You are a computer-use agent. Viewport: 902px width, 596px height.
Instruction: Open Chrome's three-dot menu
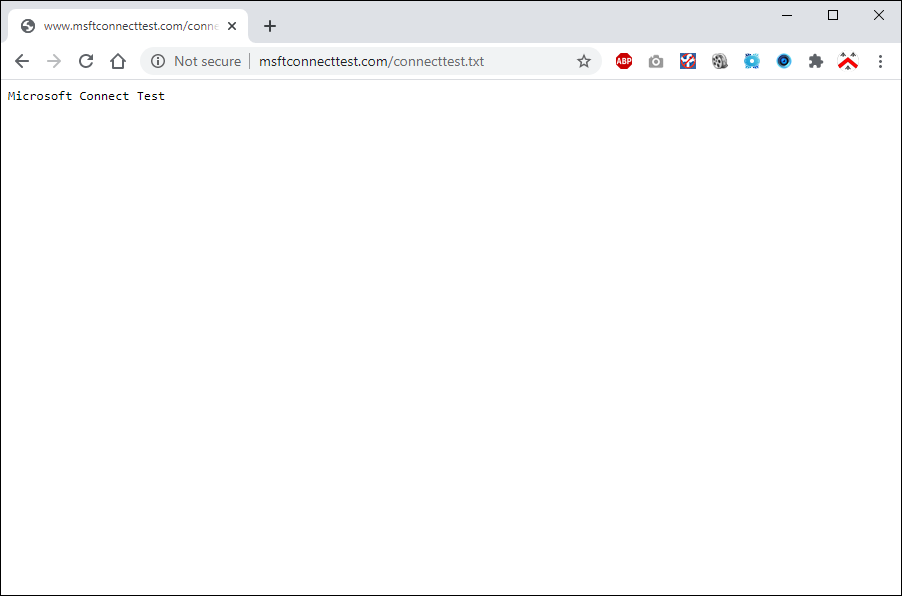pos(880,61)
